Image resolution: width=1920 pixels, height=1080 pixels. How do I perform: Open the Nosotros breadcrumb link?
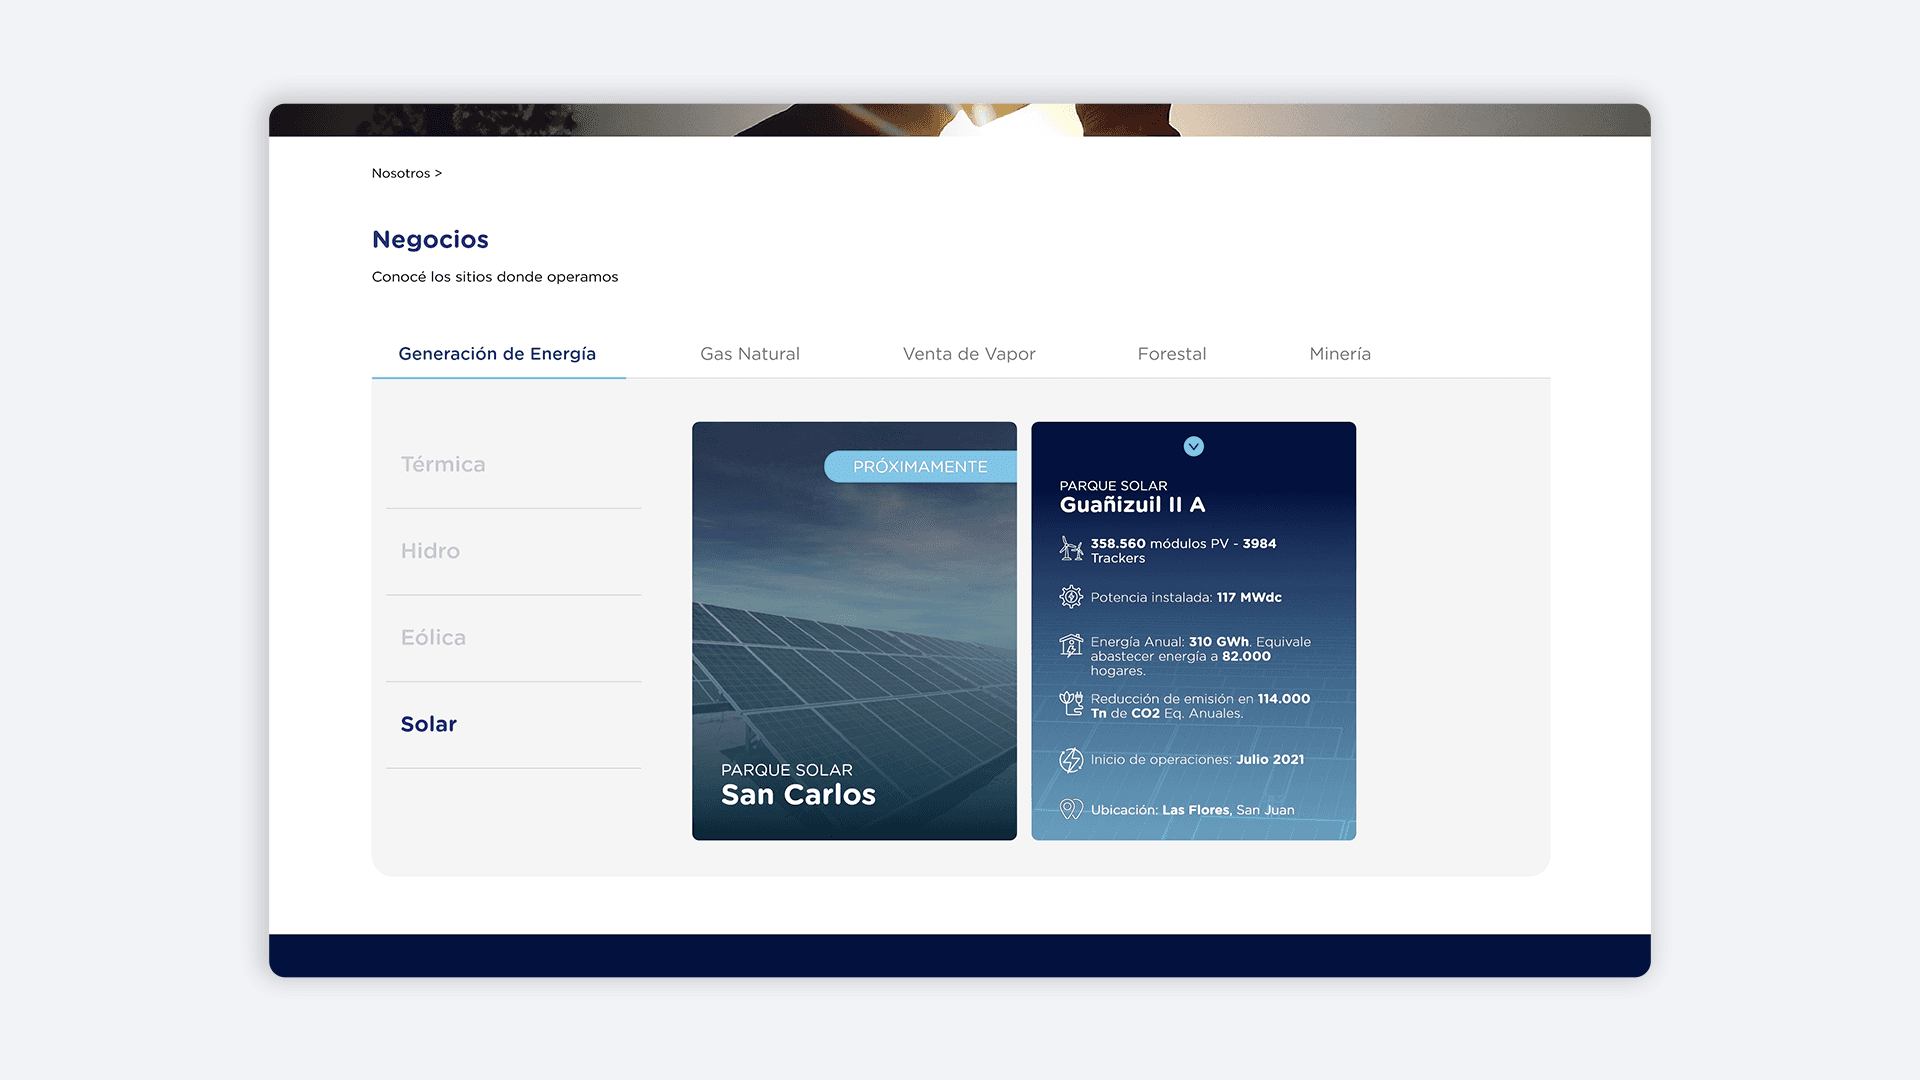point(400,172)
